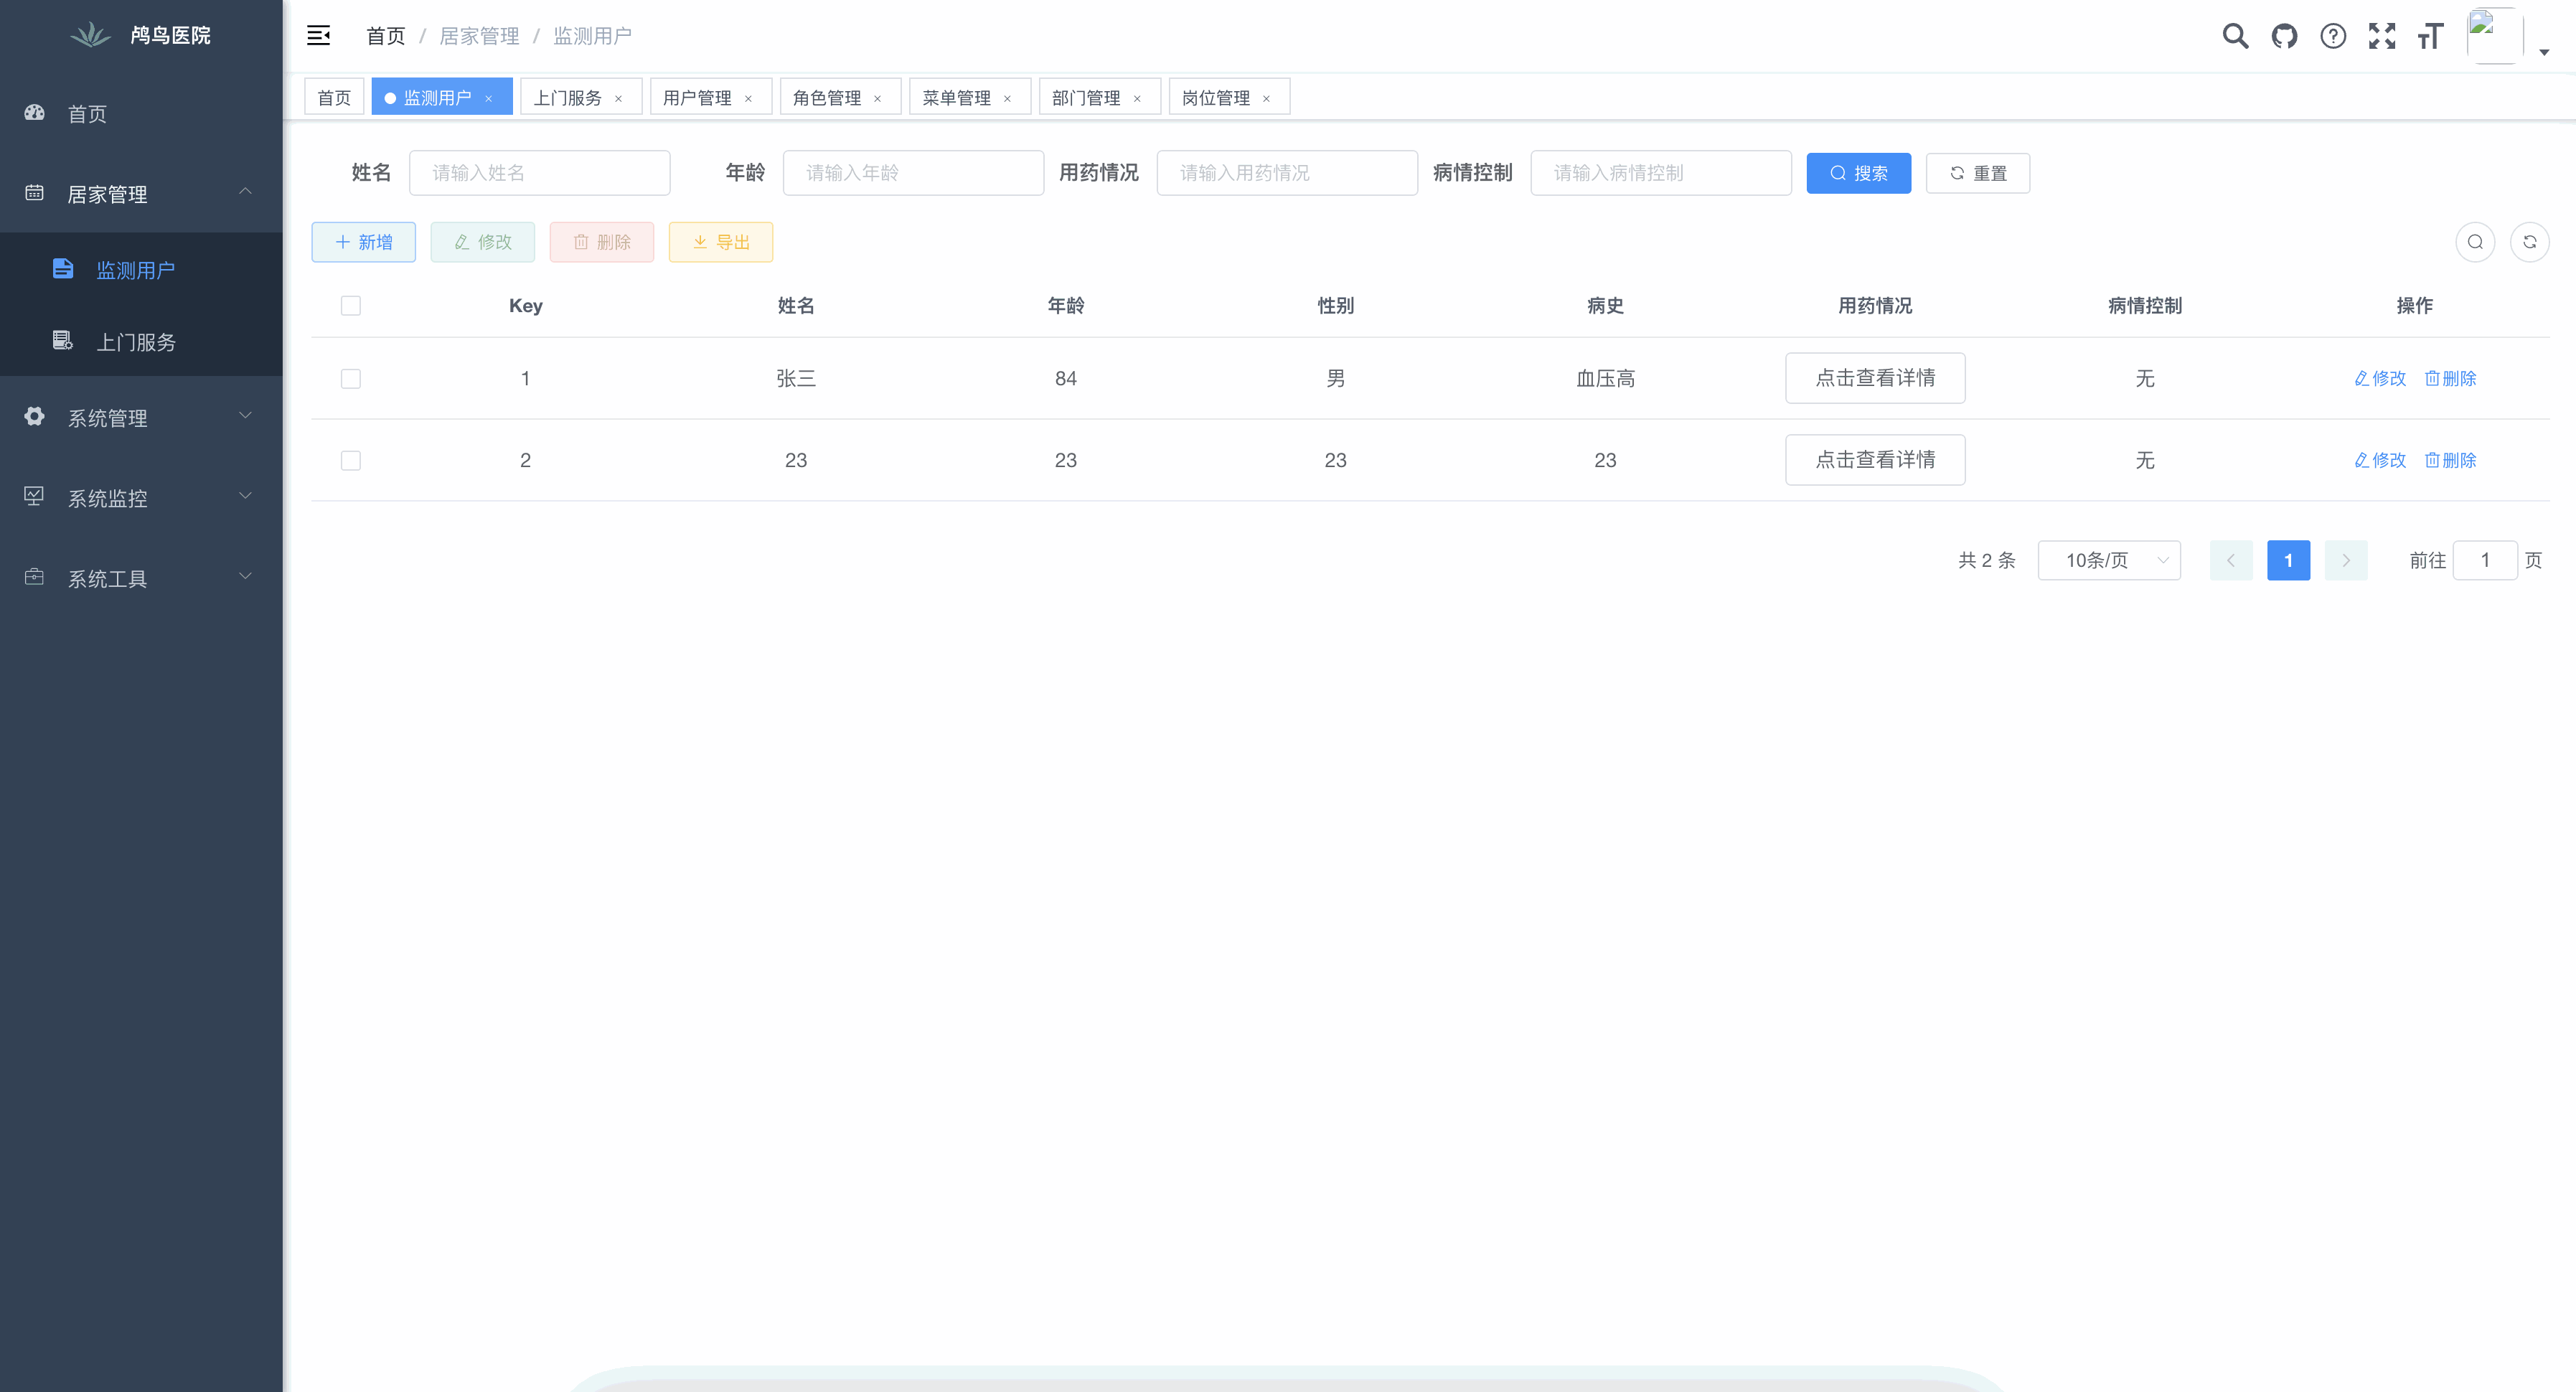
Task: View medication details for 张三
Action: [x=1875, y=378]
